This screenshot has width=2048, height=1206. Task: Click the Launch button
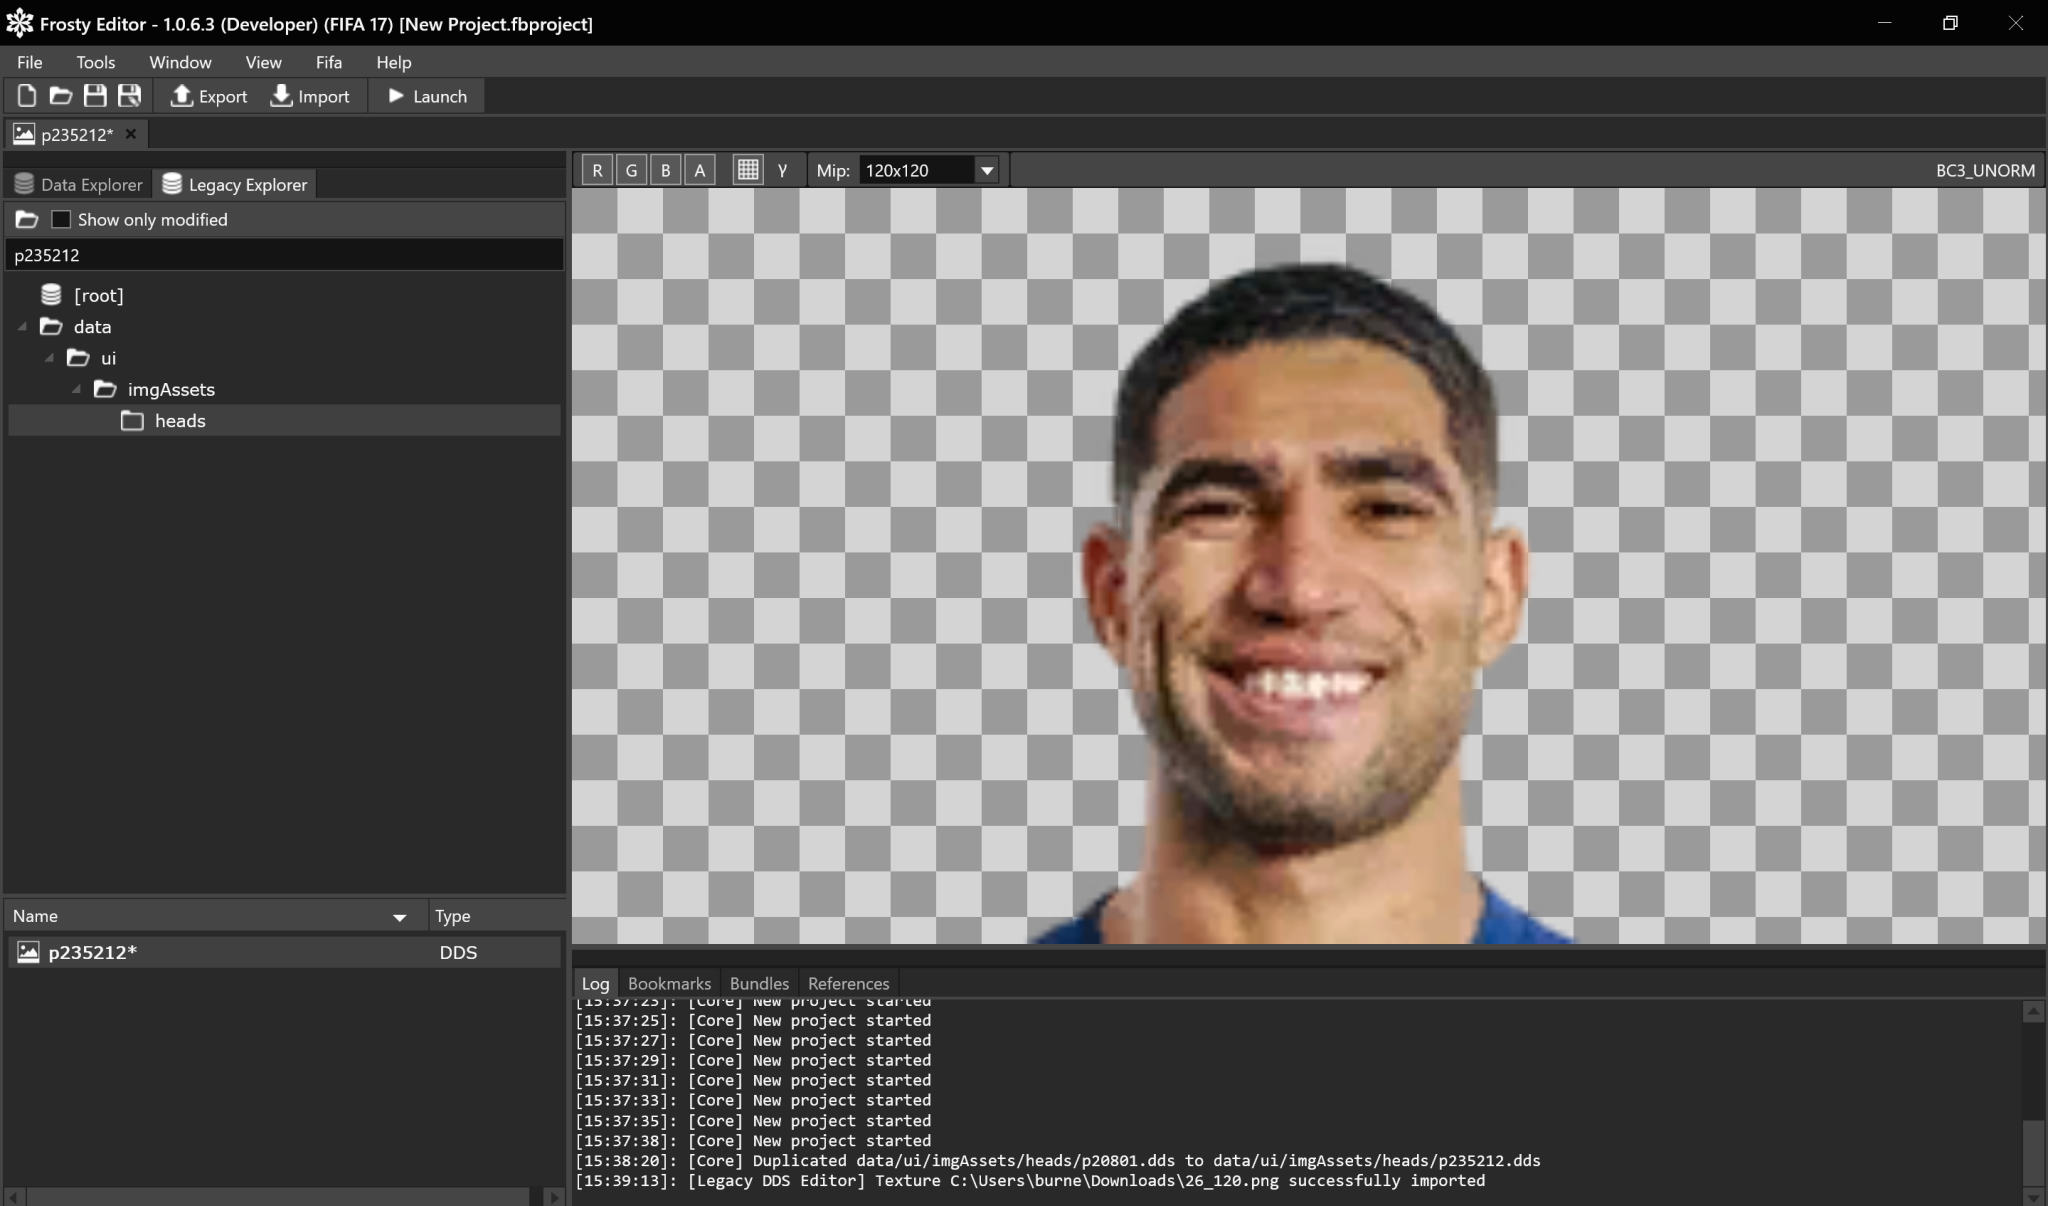(x=427, y=96)
